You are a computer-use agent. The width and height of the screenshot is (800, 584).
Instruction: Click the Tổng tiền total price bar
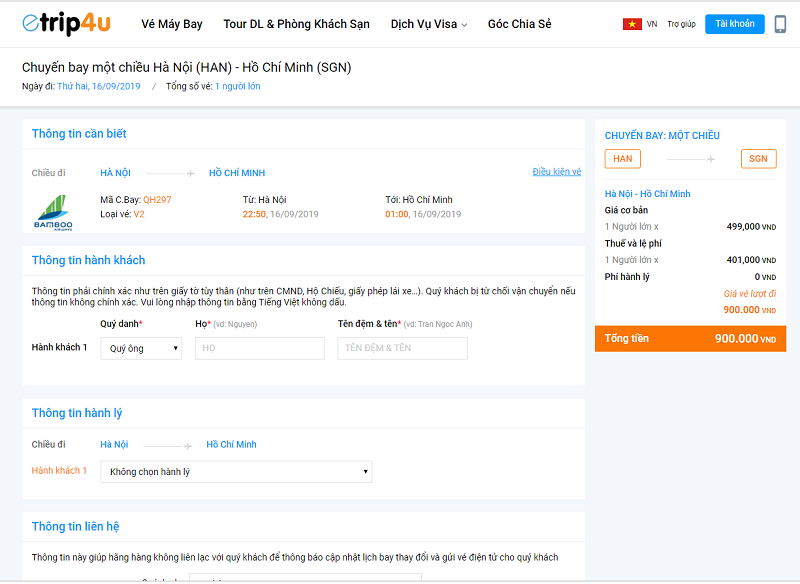point(690,339)
